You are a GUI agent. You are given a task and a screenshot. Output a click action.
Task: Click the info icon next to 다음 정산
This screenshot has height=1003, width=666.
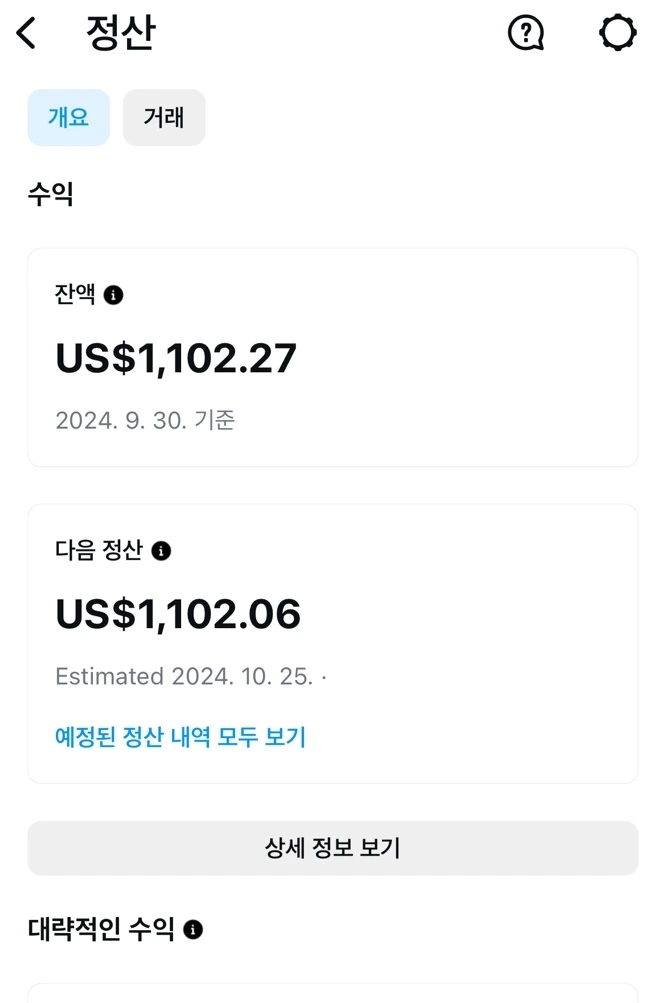pyautogui.click(x=163, y=550)
